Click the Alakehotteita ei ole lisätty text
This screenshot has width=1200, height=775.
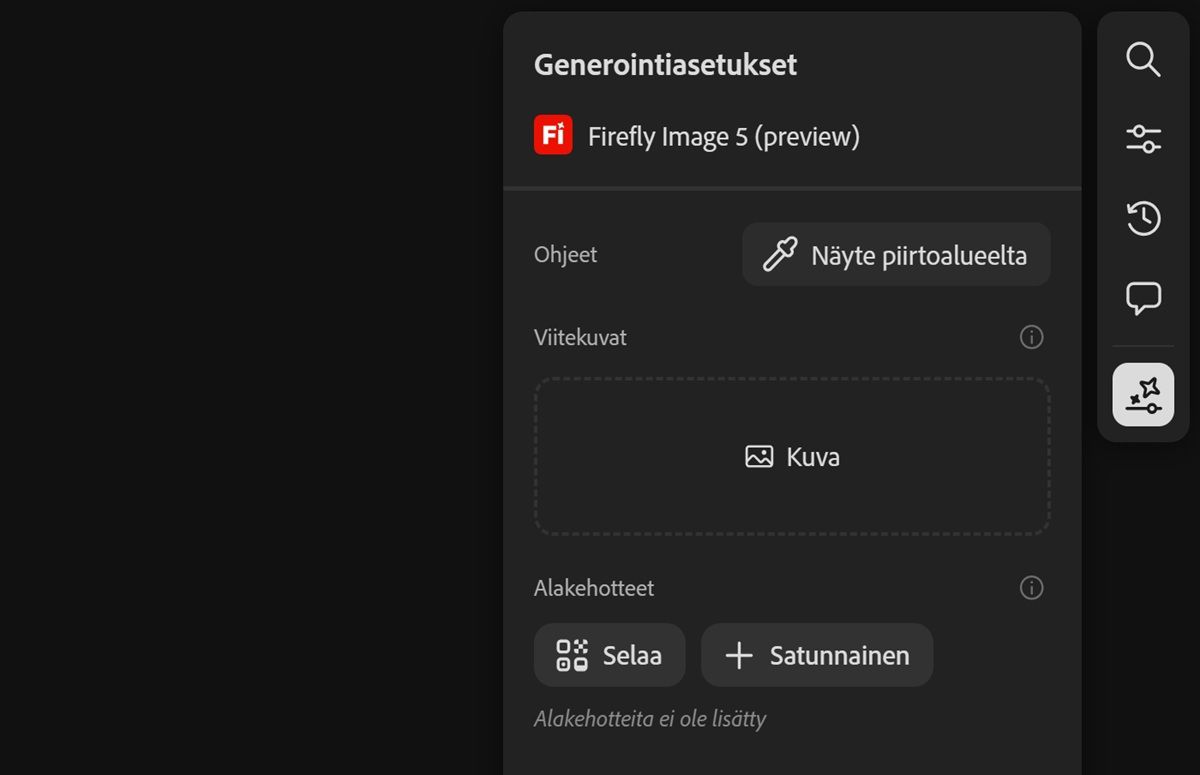pos(650,719)
